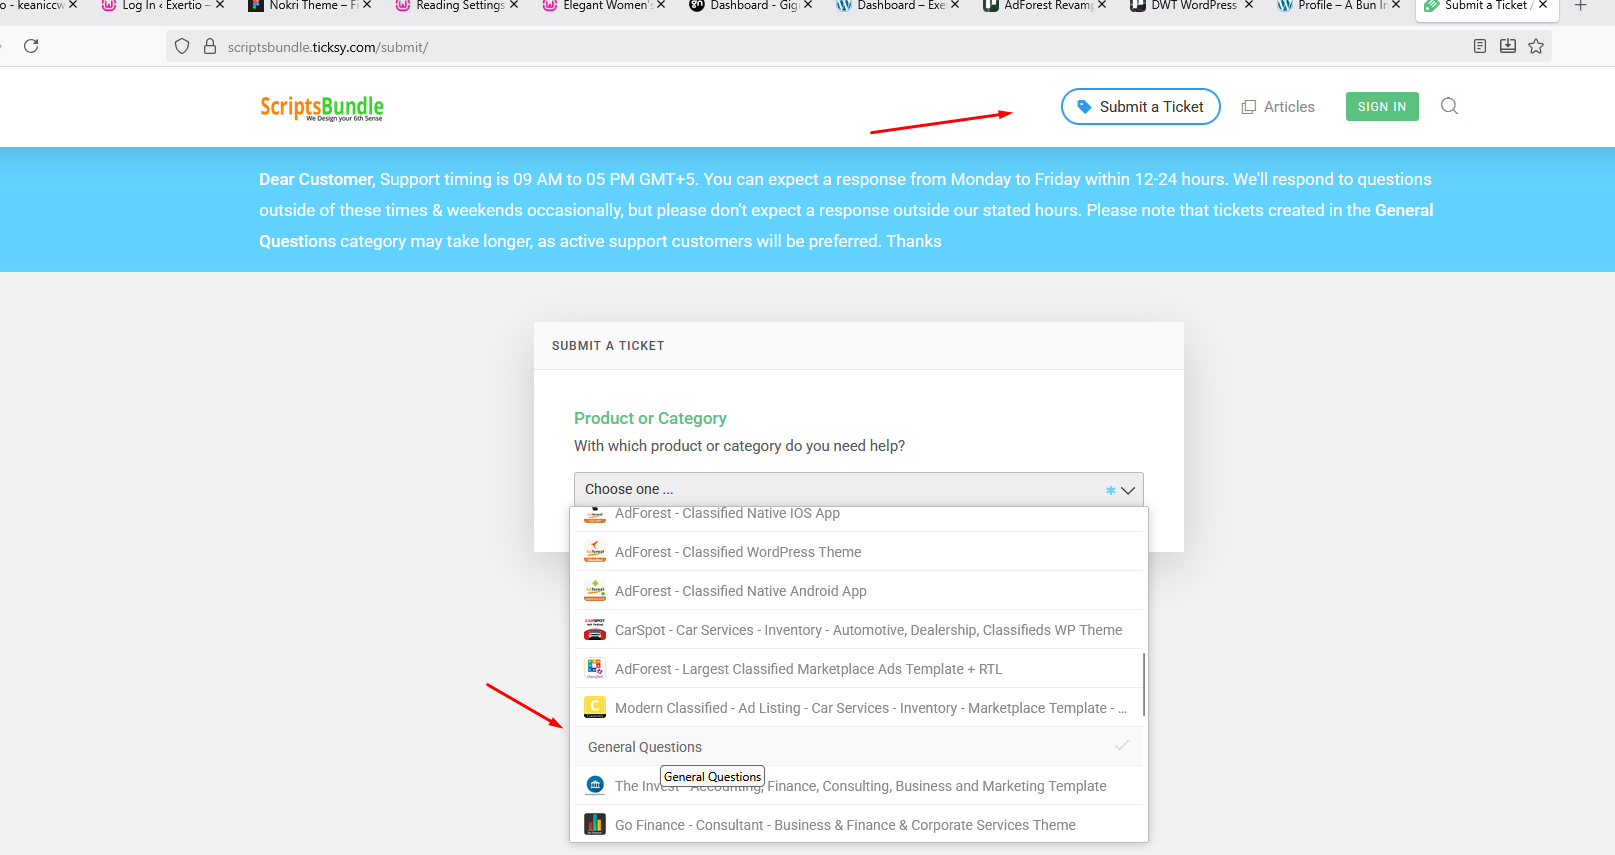The image size is (1615, 855).
Task: Click the AdForest Marketplace Template icon
Action: click(x=595, y=668)
